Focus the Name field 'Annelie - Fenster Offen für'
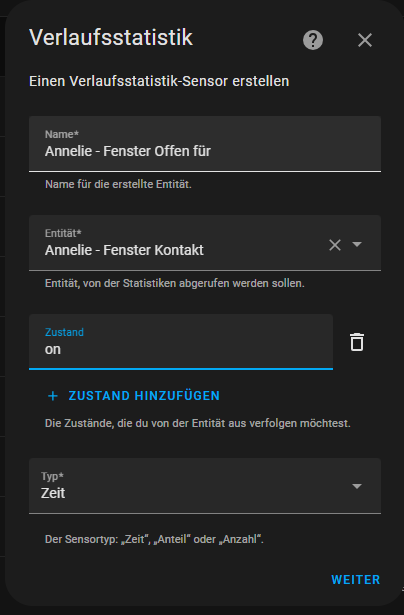 pos(205,144)
